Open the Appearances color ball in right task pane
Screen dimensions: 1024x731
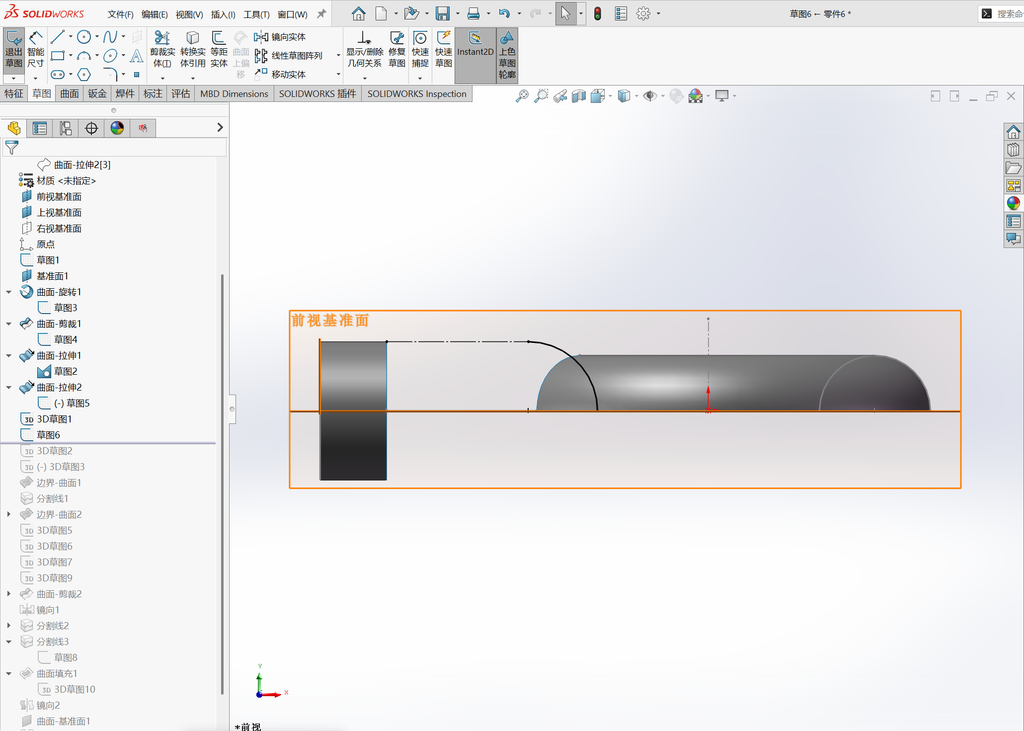point(1013,203)
